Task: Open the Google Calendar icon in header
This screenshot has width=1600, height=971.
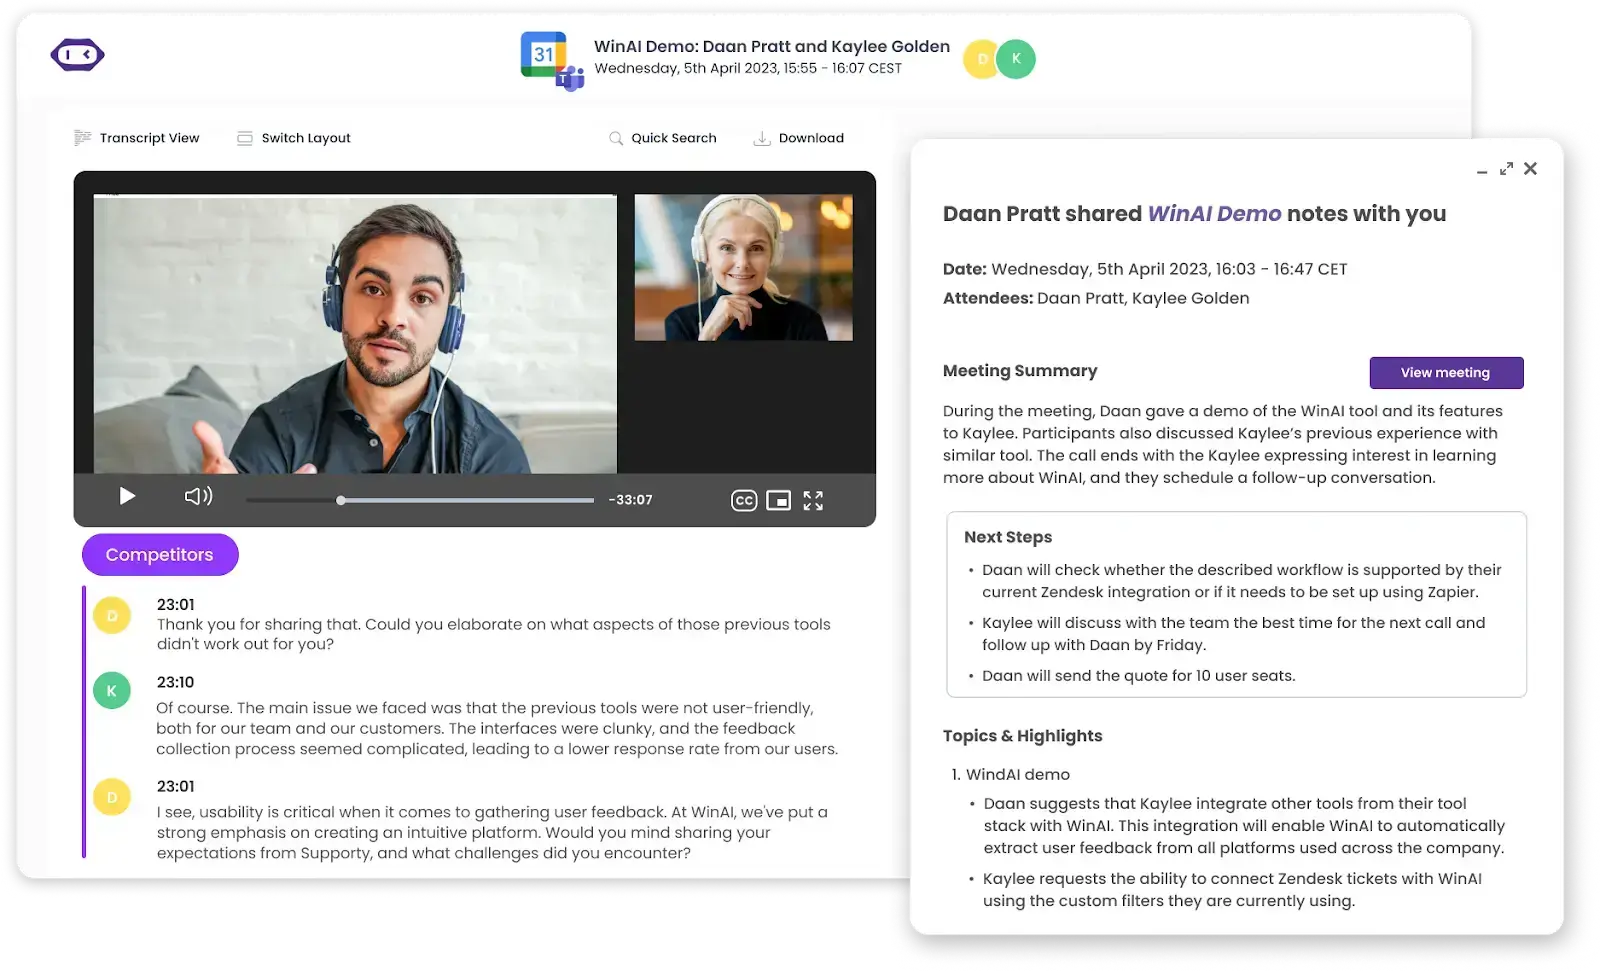Action: 543,54
